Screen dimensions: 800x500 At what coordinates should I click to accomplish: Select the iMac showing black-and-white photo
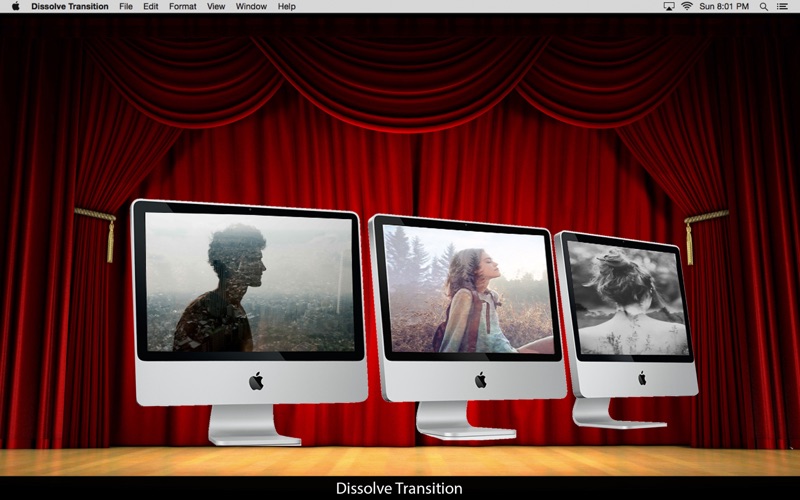point(628,329)
